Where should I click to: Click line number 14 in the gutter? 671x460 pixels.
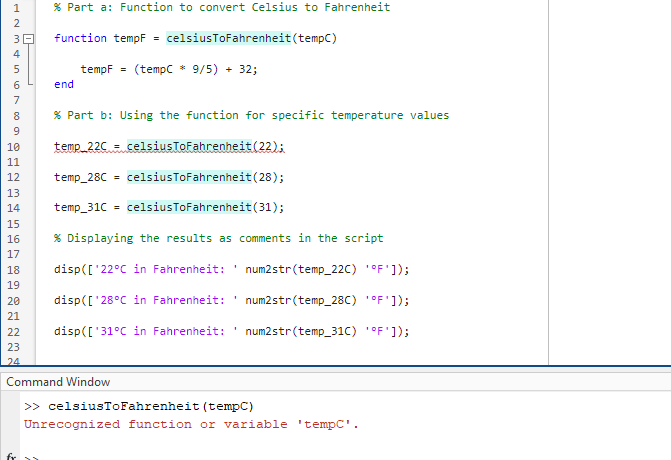tap(13, 208)
